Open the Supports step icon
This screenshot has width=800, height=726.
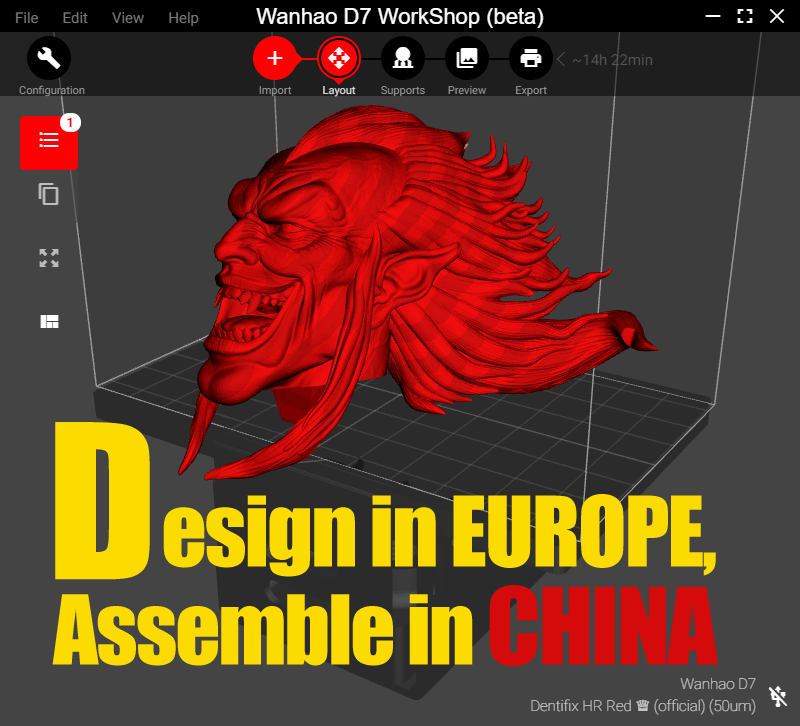[x=403, y=58]
